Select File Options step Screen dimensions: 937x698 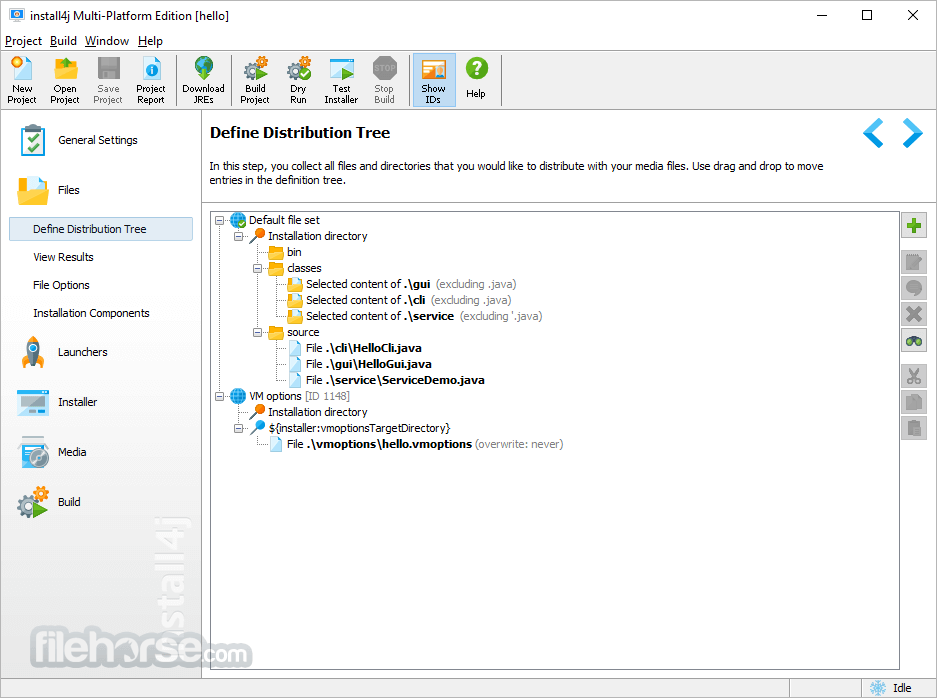click(62, 285)
